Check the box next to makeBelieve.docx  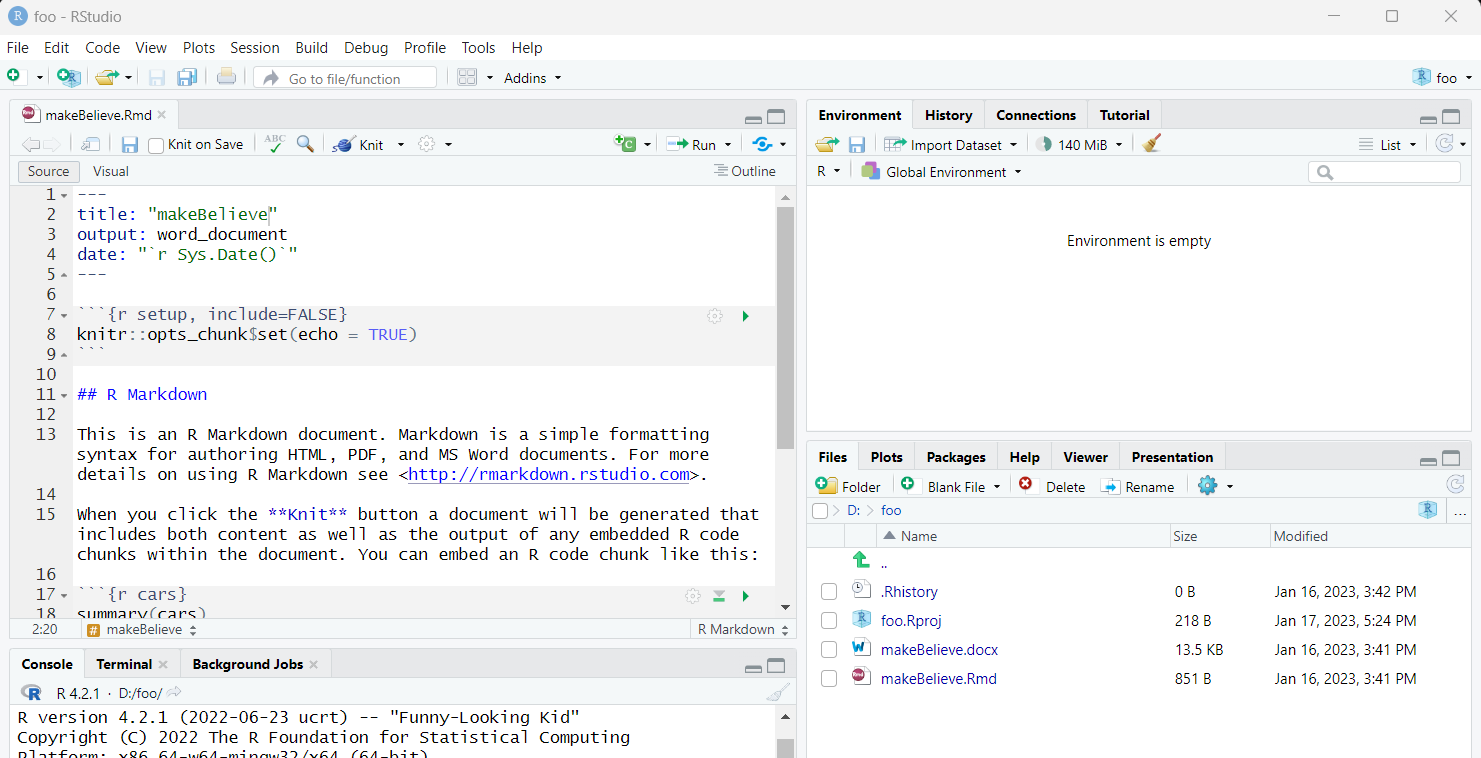(828, 649)
